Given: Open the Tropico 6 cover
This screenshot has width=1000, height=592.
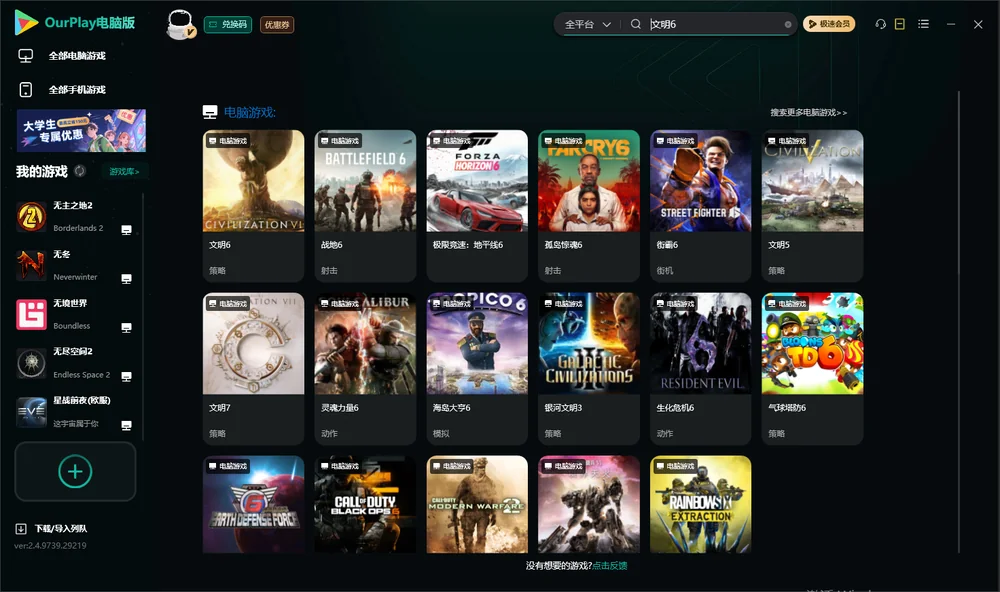Looking at the screenshot, I should (x=477, y=343).
